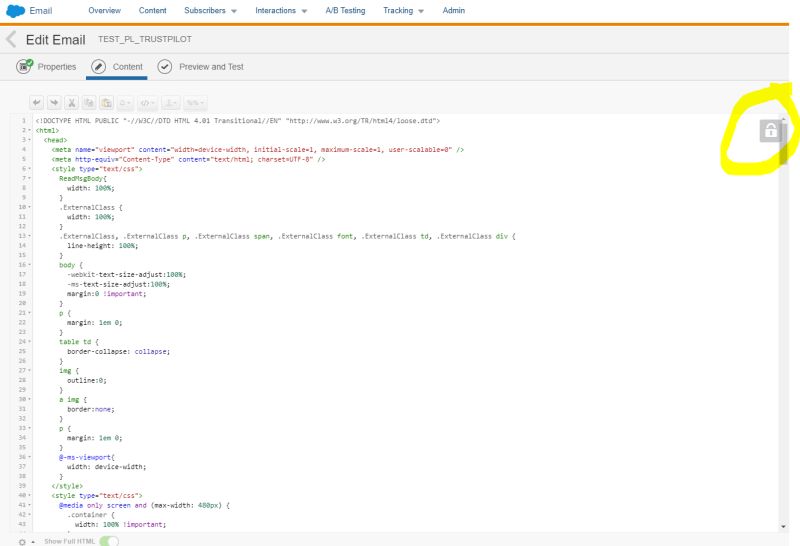The height and width of the screenshot is (546, 800).
Task: Click the Undo toolbar icon
Action: (x=36, y=103)
